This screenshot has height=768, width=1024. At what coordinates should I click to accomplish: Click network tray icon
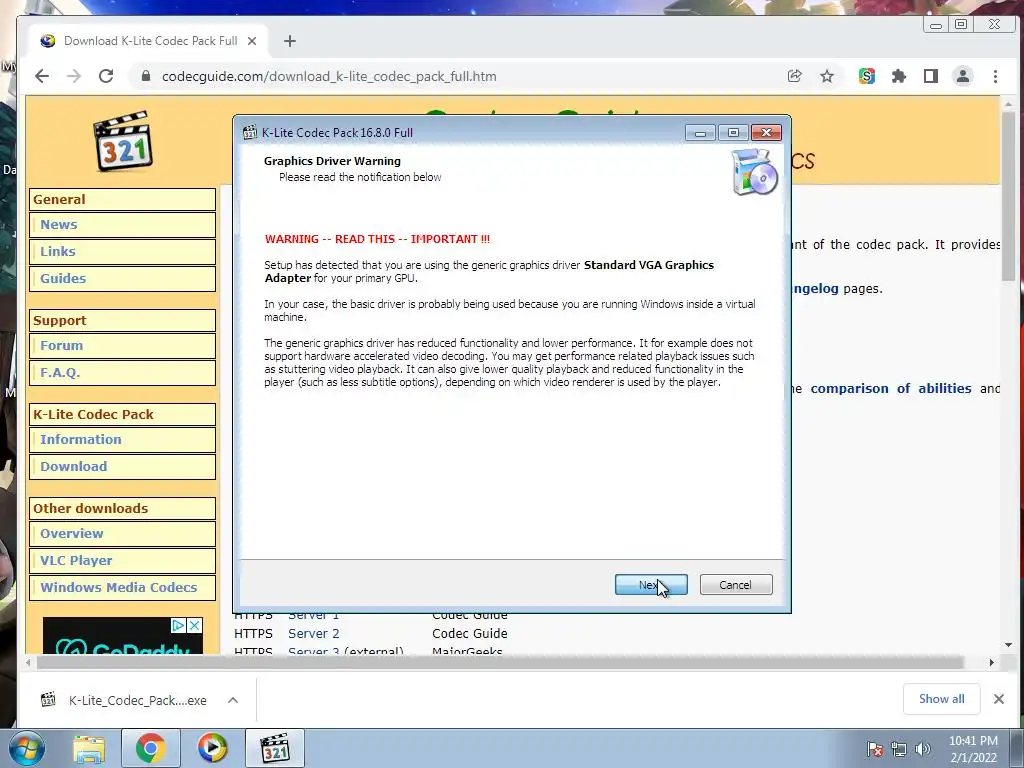point(899,749)
